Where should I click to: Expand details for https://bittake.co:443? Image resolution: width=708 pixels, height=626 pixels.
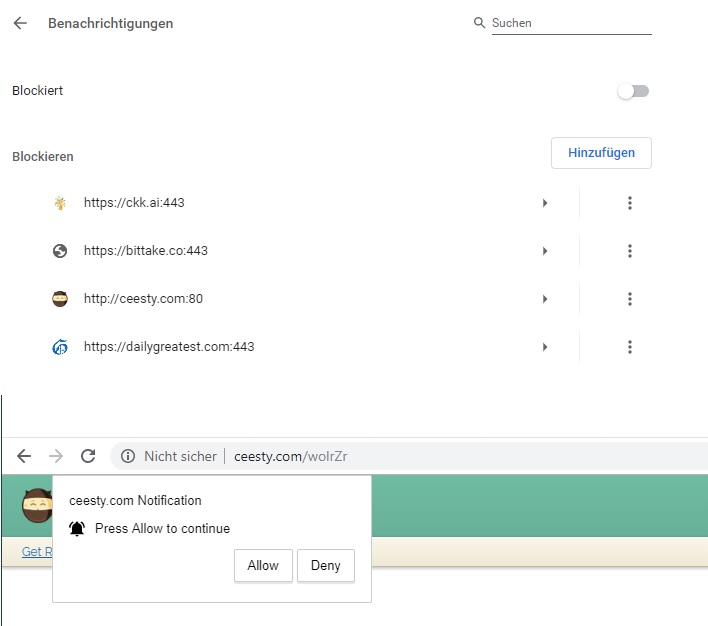tap(545, 251)
